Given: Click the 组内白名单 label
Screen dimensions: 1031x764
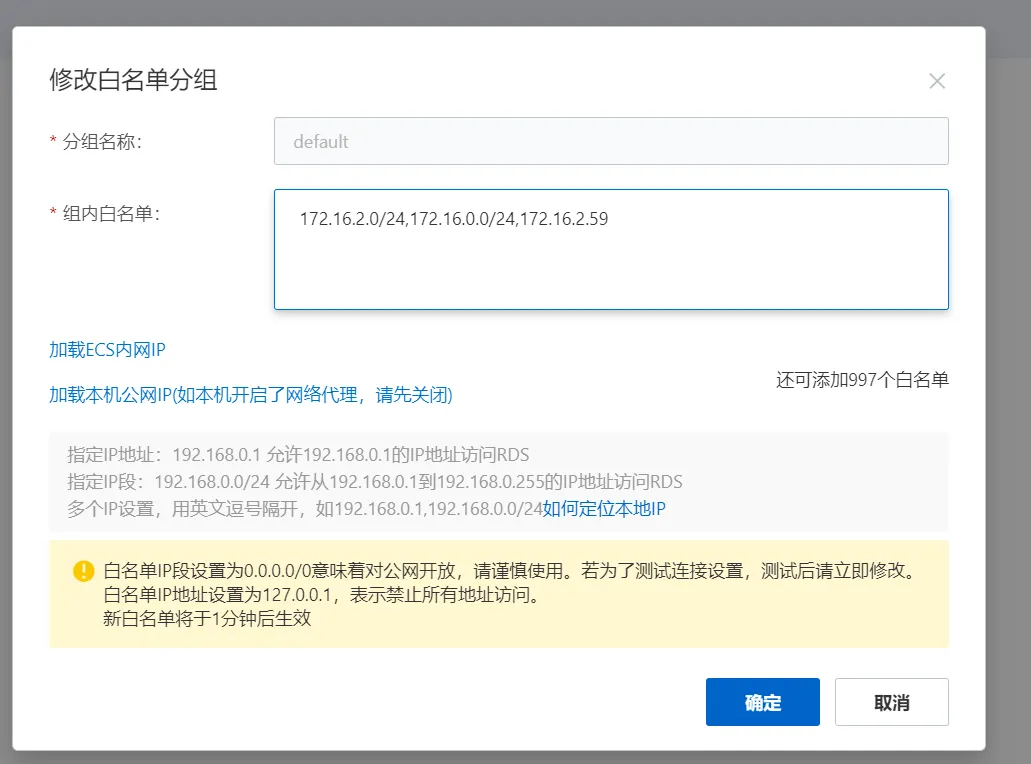Looking at the screenshot, I should [x=110, y=213].
